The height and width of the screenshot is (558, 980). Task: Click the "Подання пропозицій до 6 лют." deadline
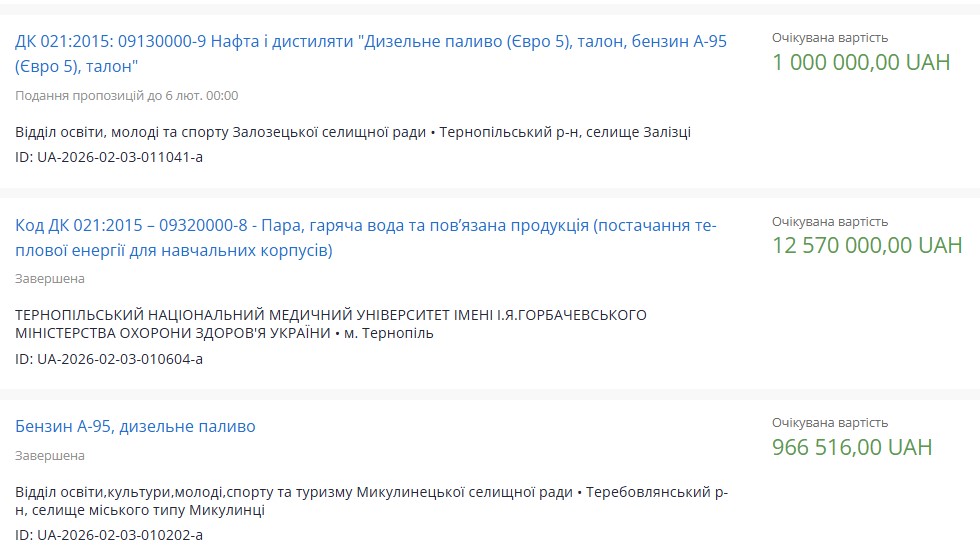tap(126, 96)
